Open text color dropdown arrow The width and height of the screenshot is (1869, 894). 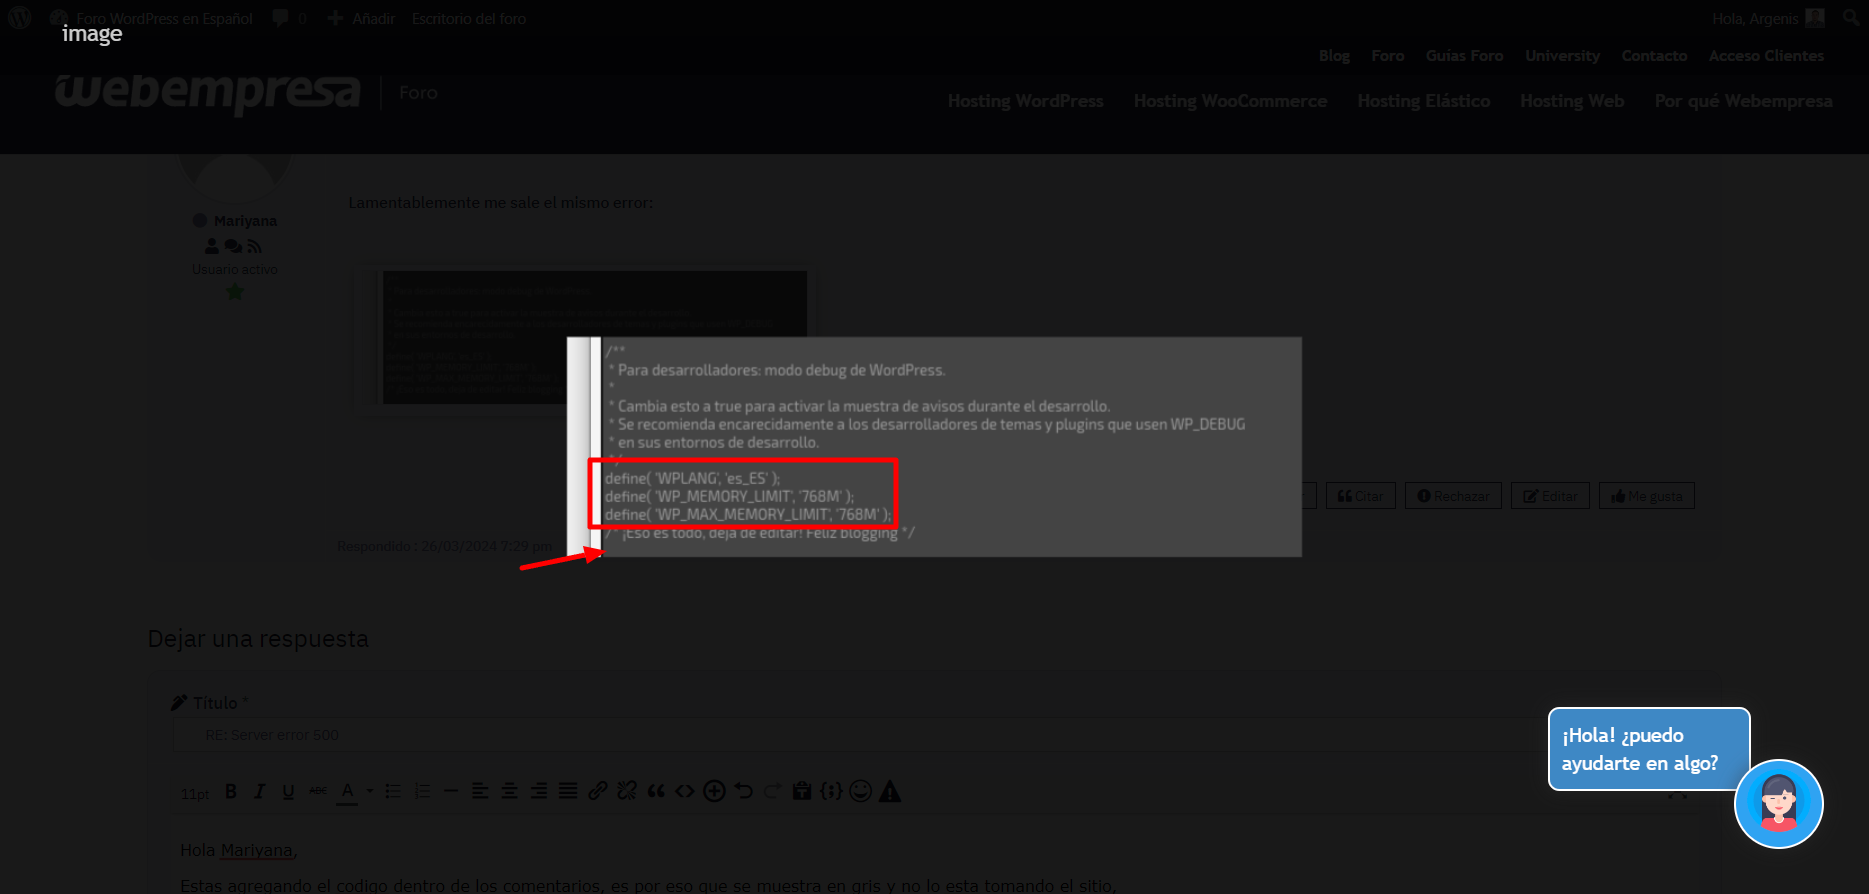[x=369, y=791]
